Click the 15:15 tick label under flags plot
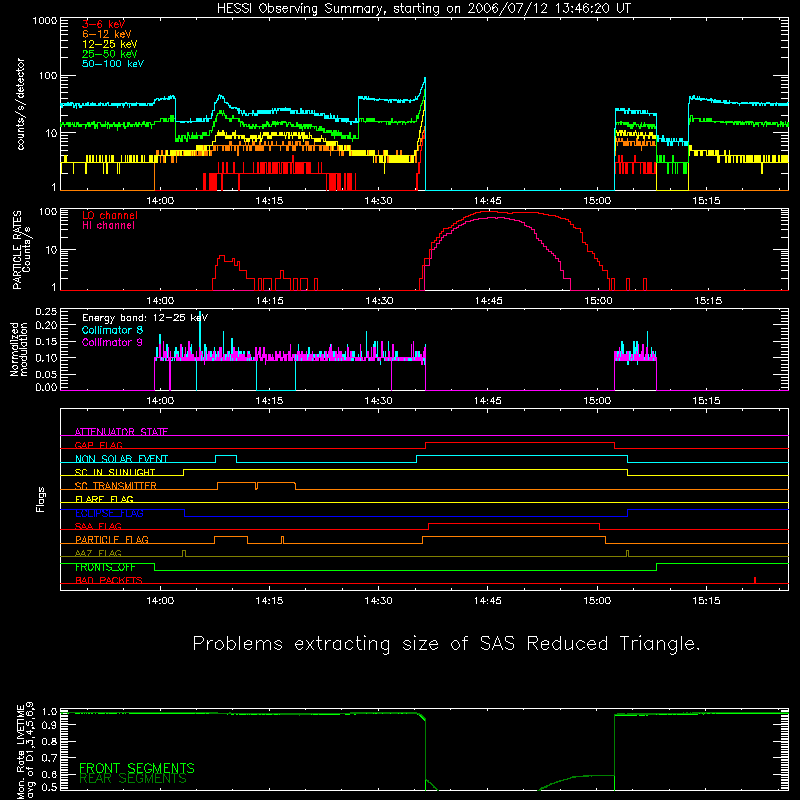 pyautogui.click(x=707, y=601)
